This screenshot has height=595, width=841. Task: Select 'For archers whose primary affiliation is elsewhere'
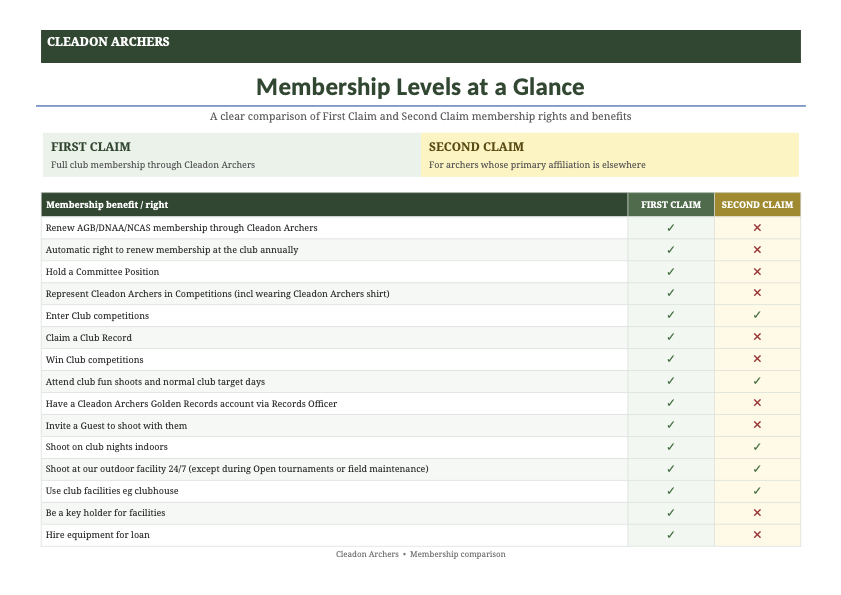[x=537, y=165]
